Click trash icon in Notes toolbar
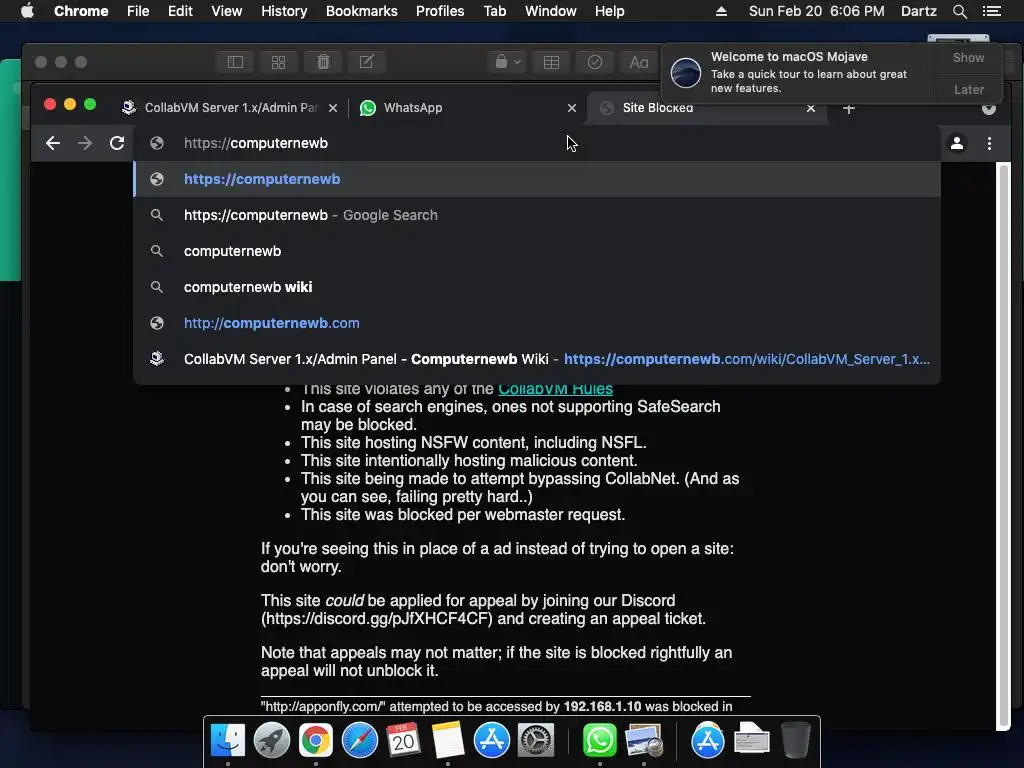 pos(323,62)
